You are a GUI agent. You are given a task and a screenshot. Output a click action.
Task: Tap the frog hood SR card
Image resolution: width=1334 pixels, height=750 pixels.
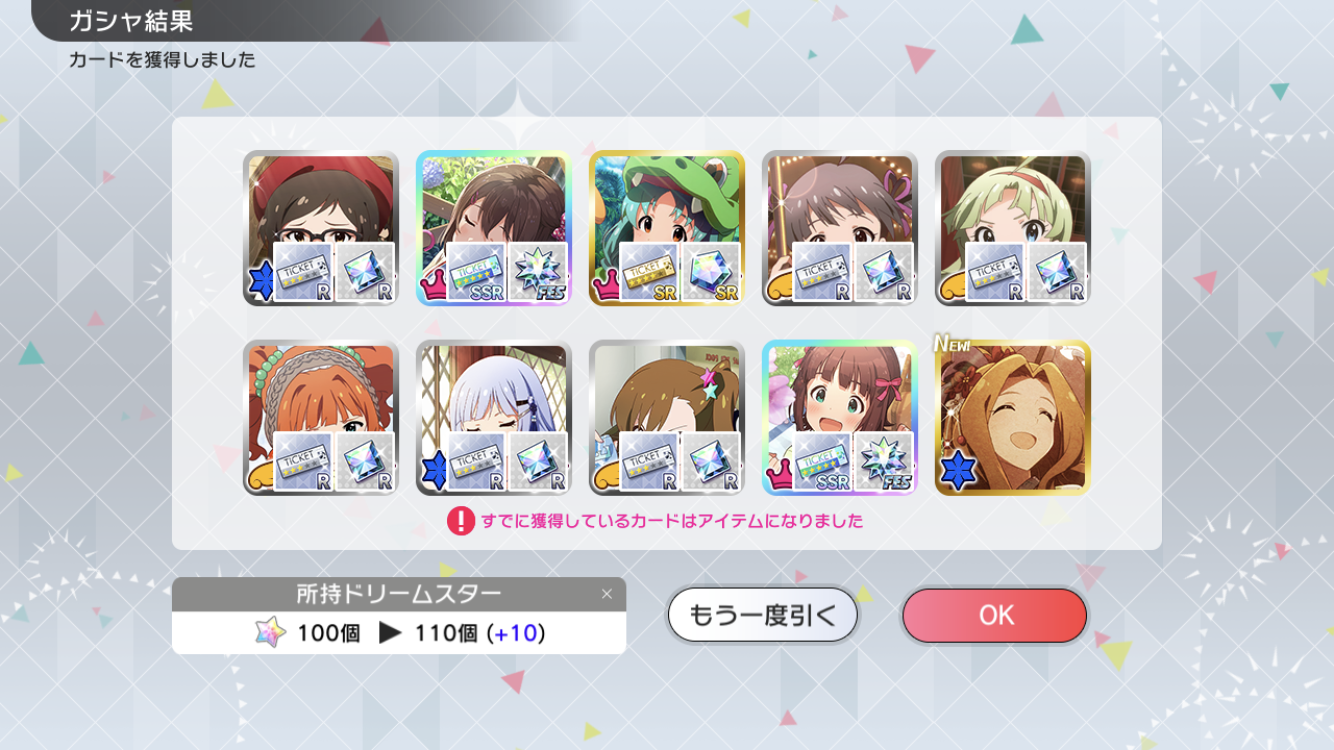tap(667, 228)
